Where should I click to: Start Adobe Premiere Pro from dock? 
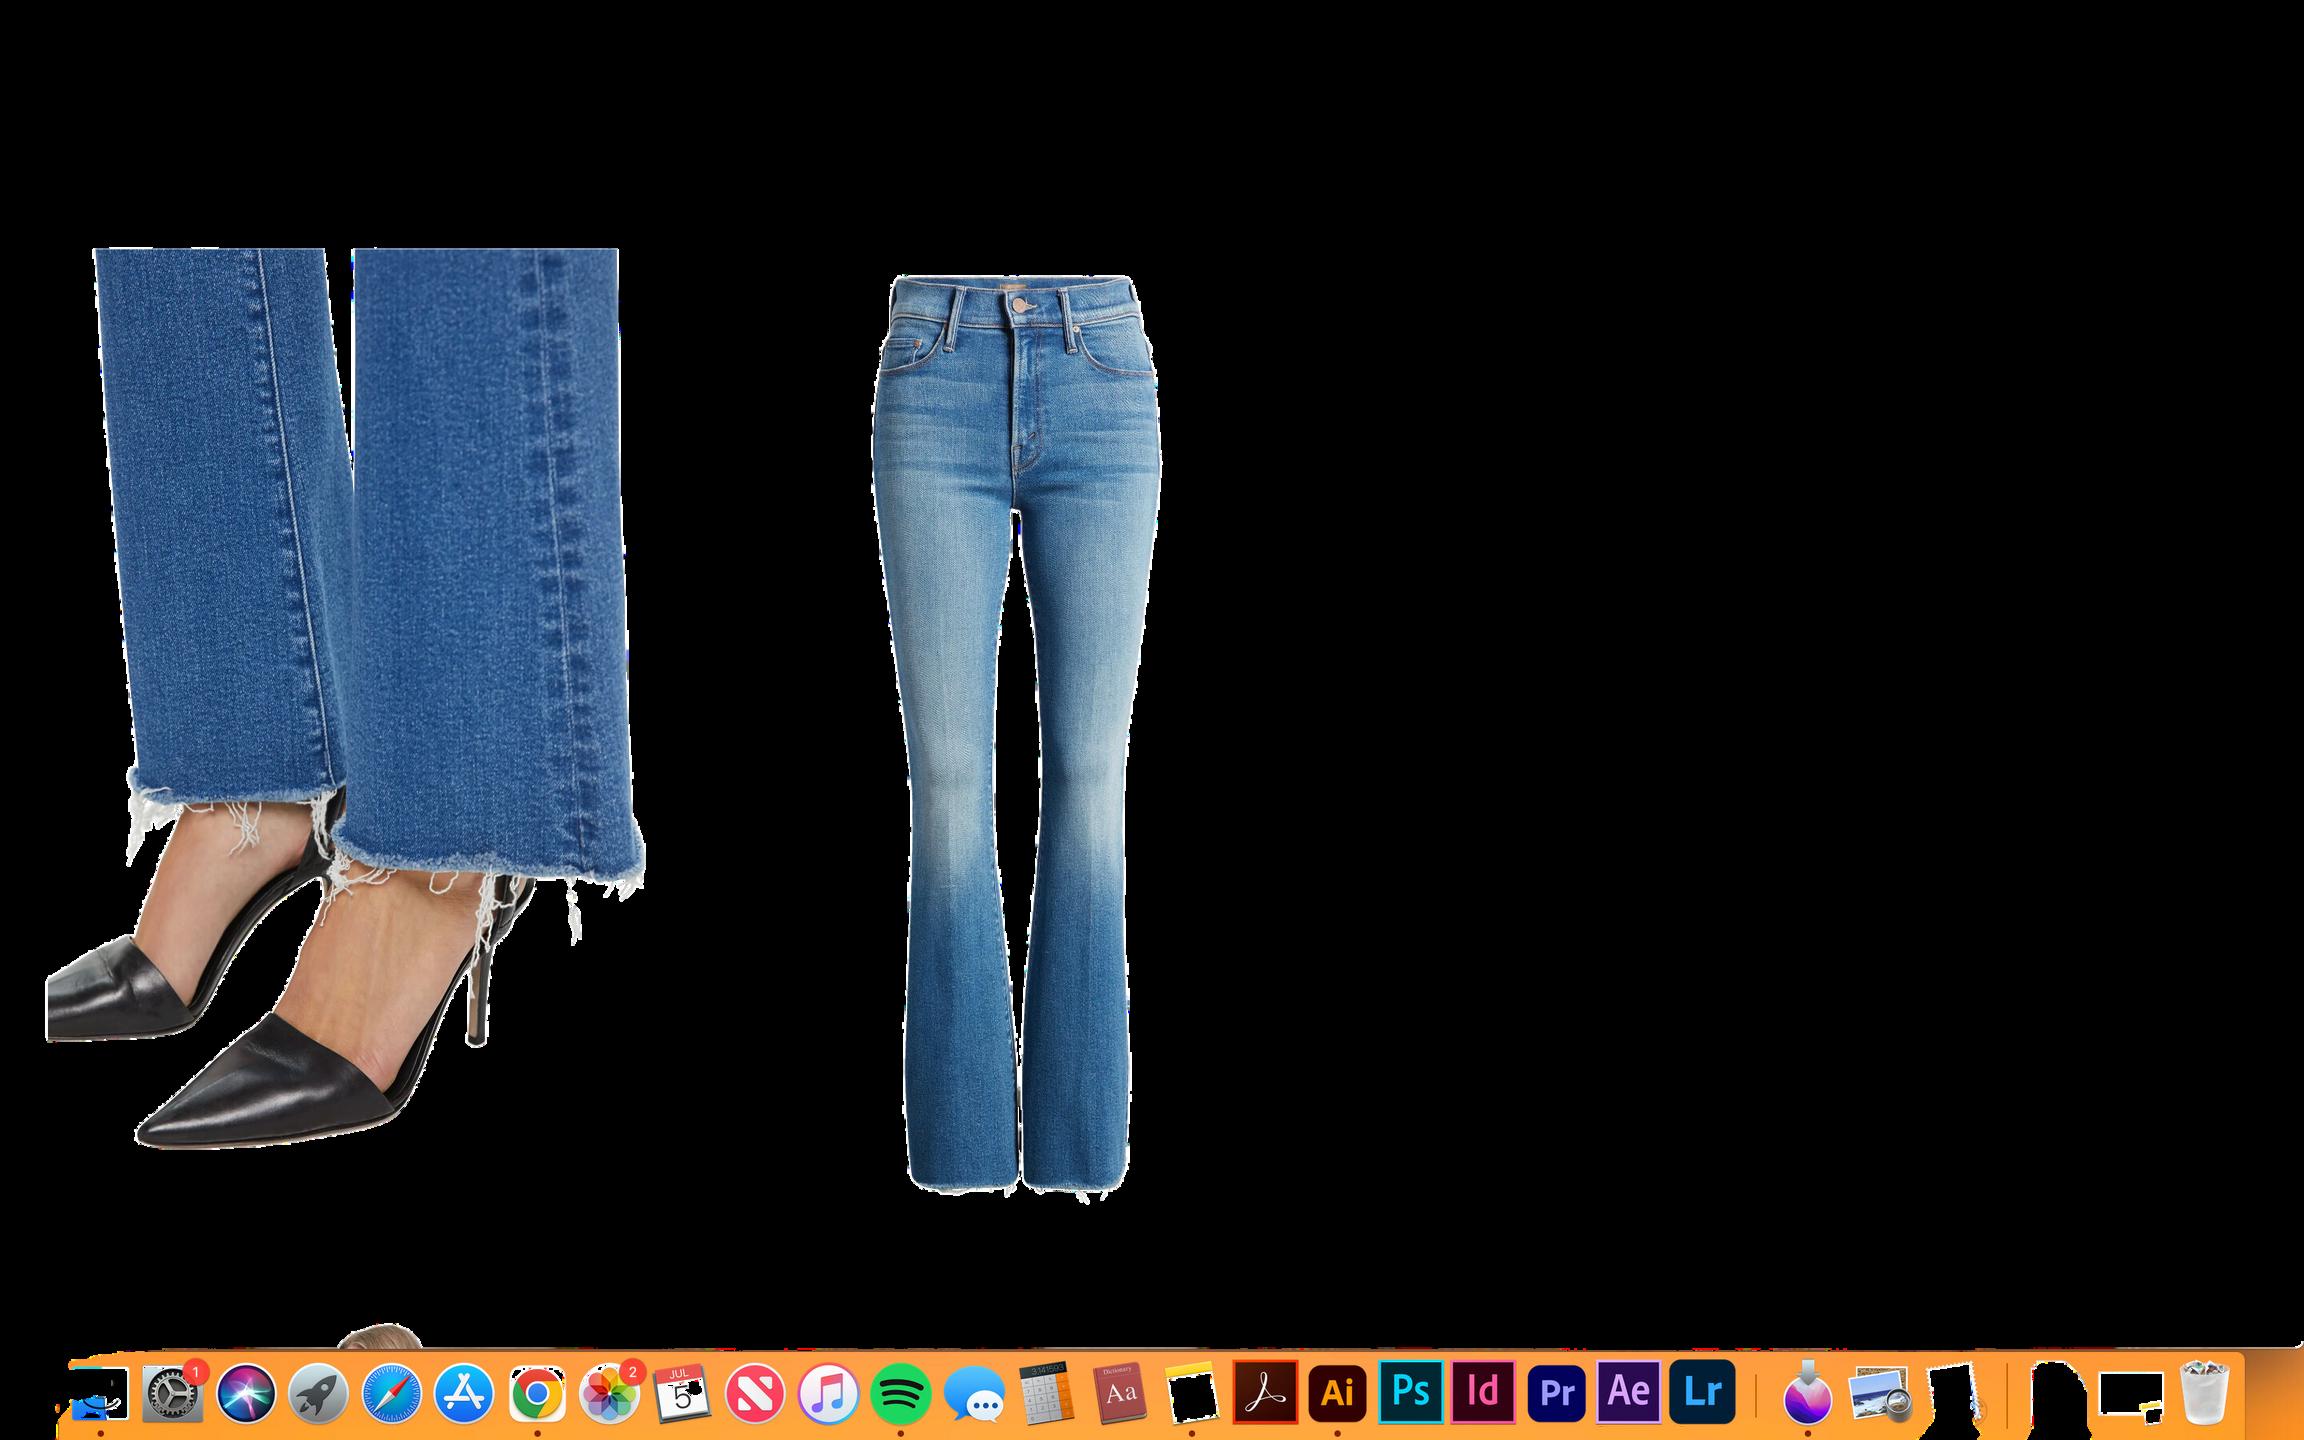coord(1556,1392)
